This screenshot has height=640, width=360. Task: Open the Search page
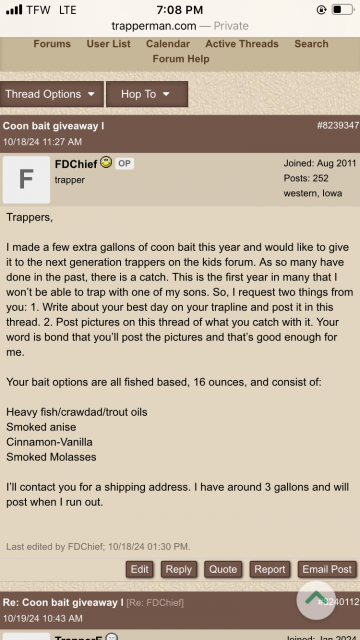click(x=311, y=44)
